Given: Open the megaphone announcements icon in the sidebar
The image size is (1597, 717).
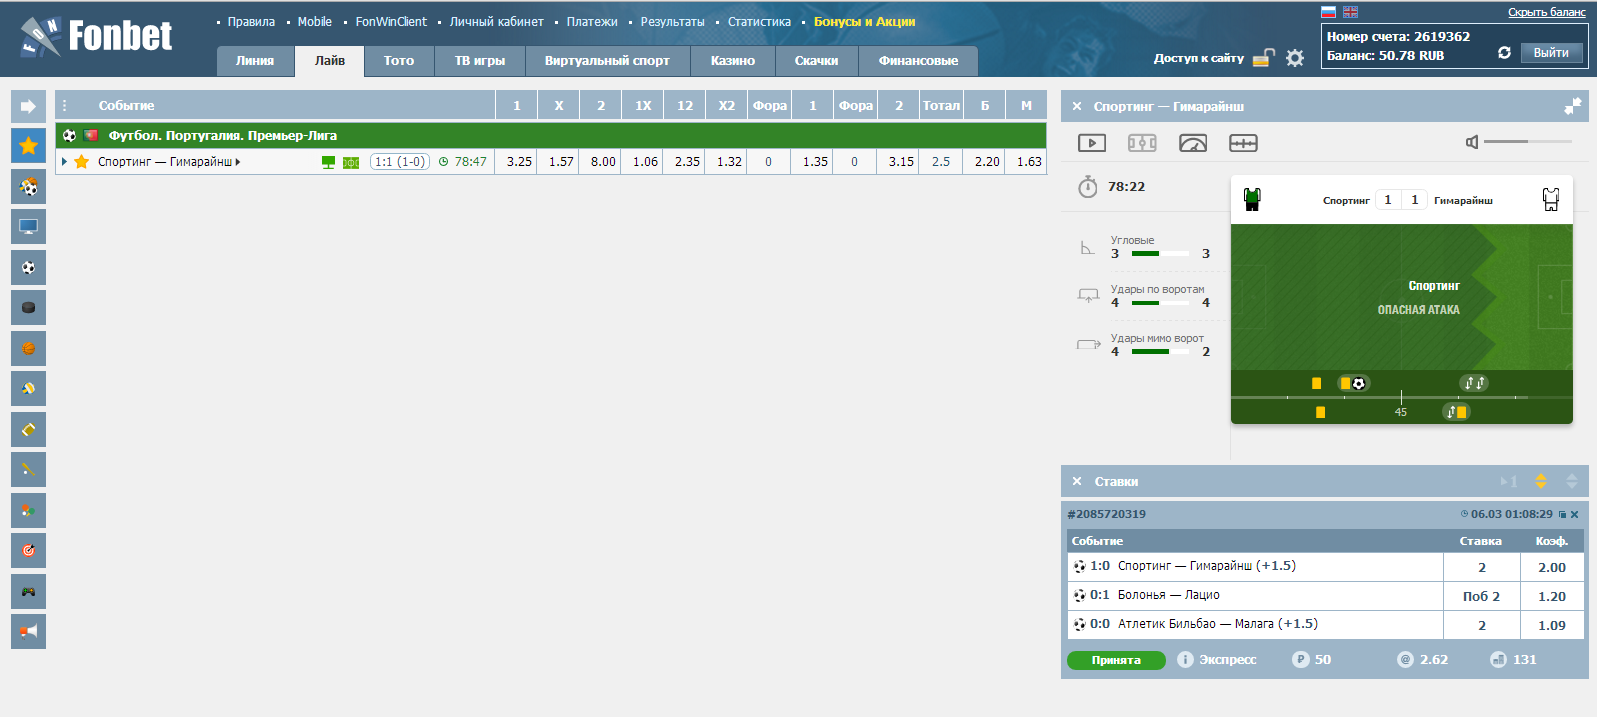Looking at the screenshot, I should [28, 632].
